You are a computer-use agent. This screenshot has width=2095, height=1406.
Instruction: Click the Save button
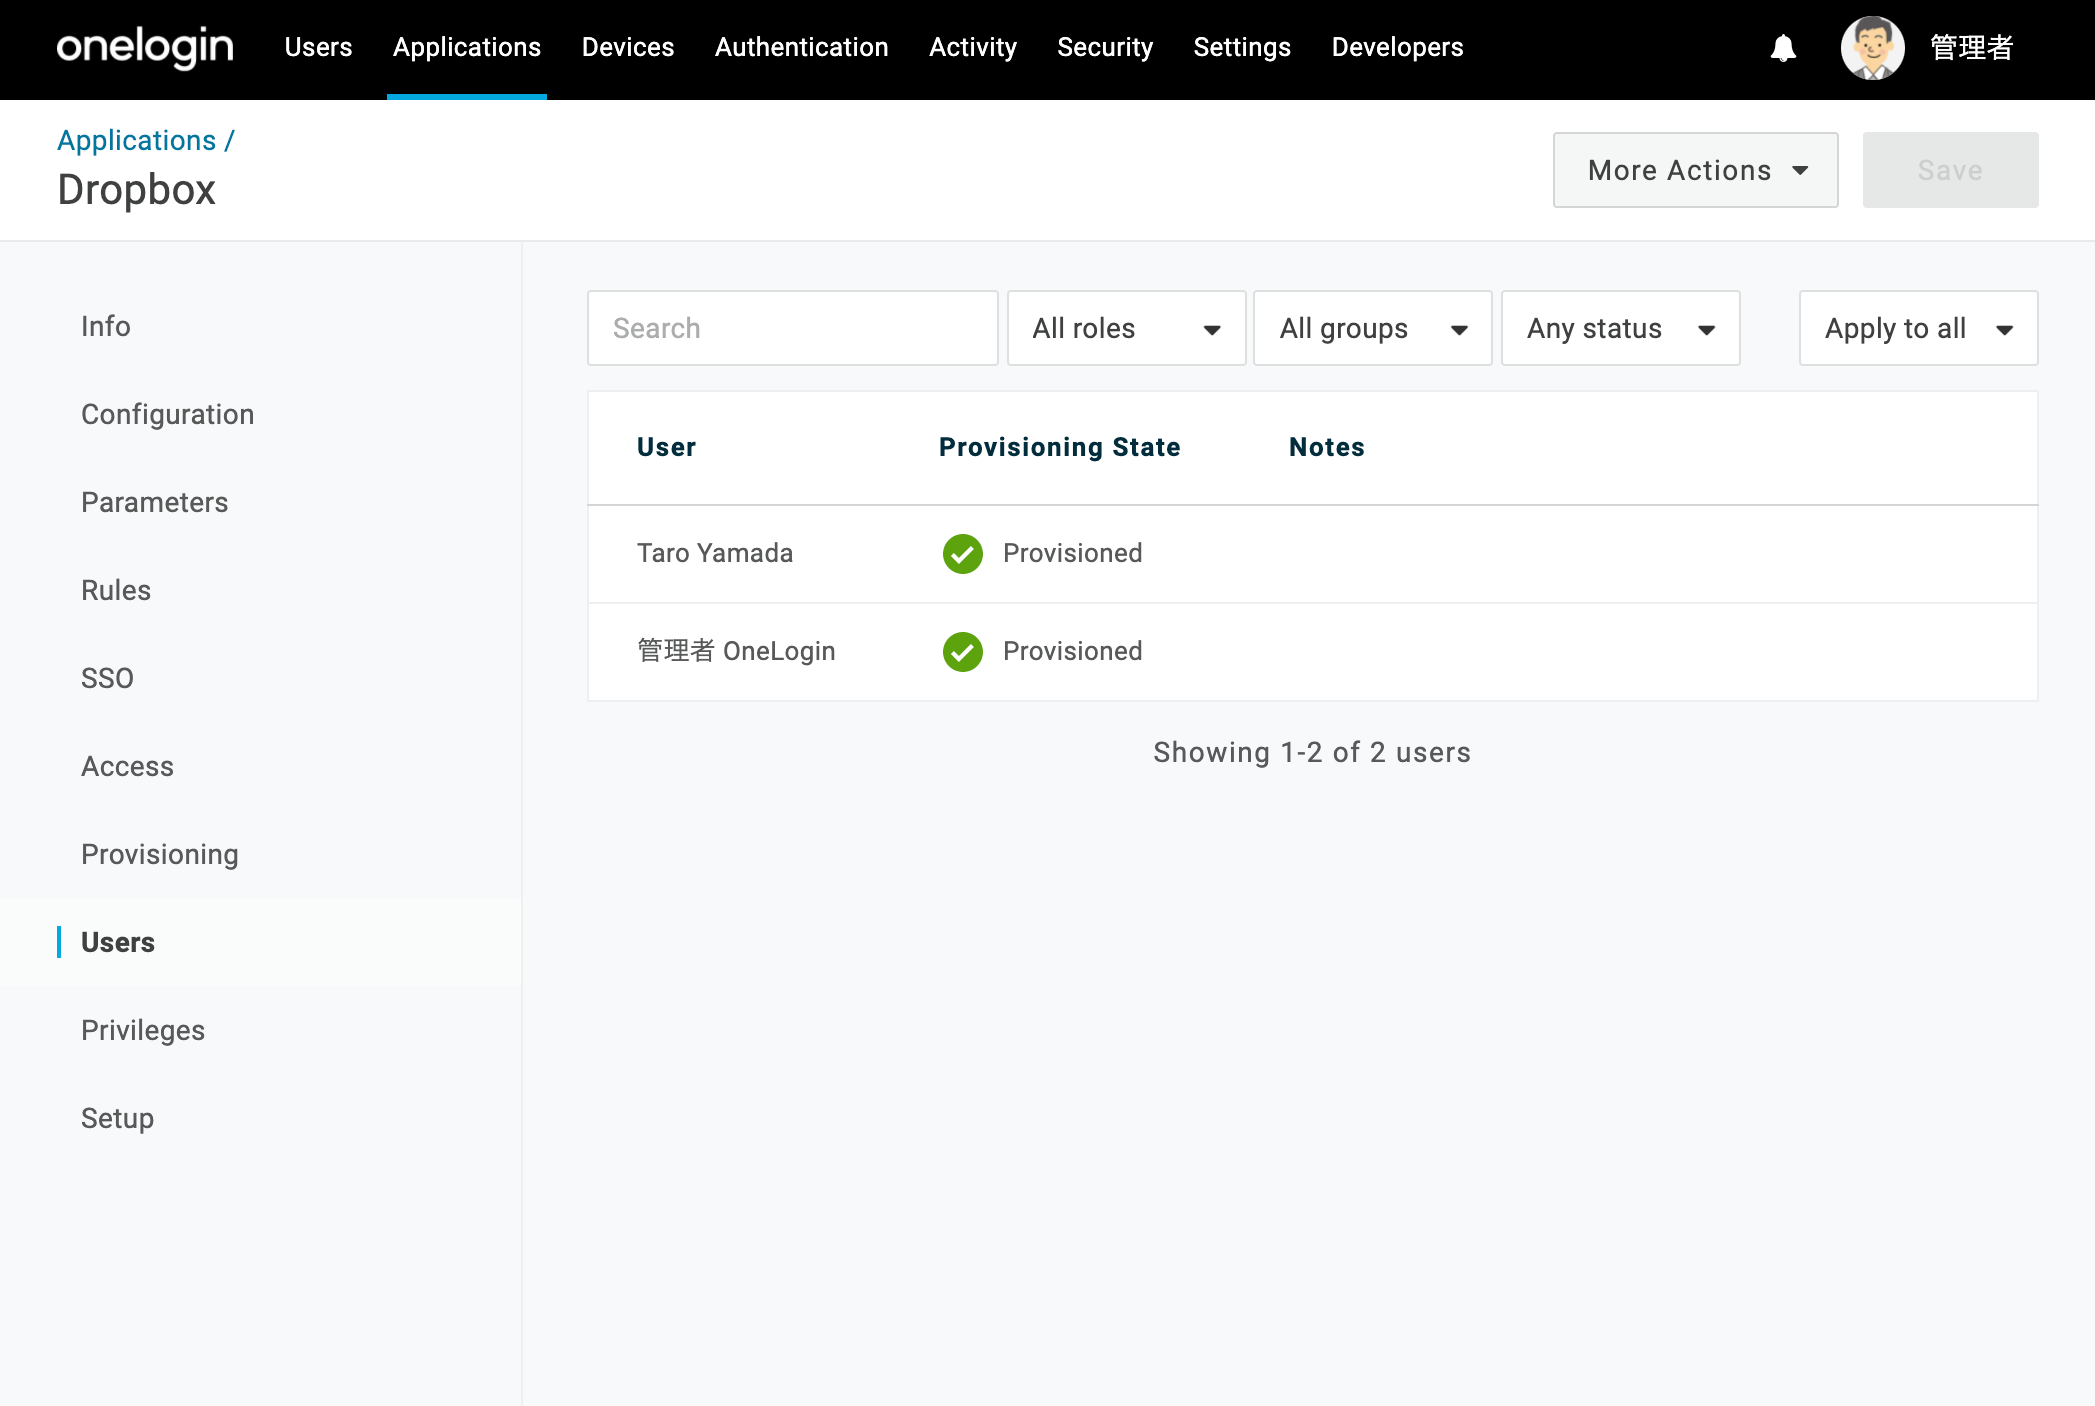pos(1950,170)
